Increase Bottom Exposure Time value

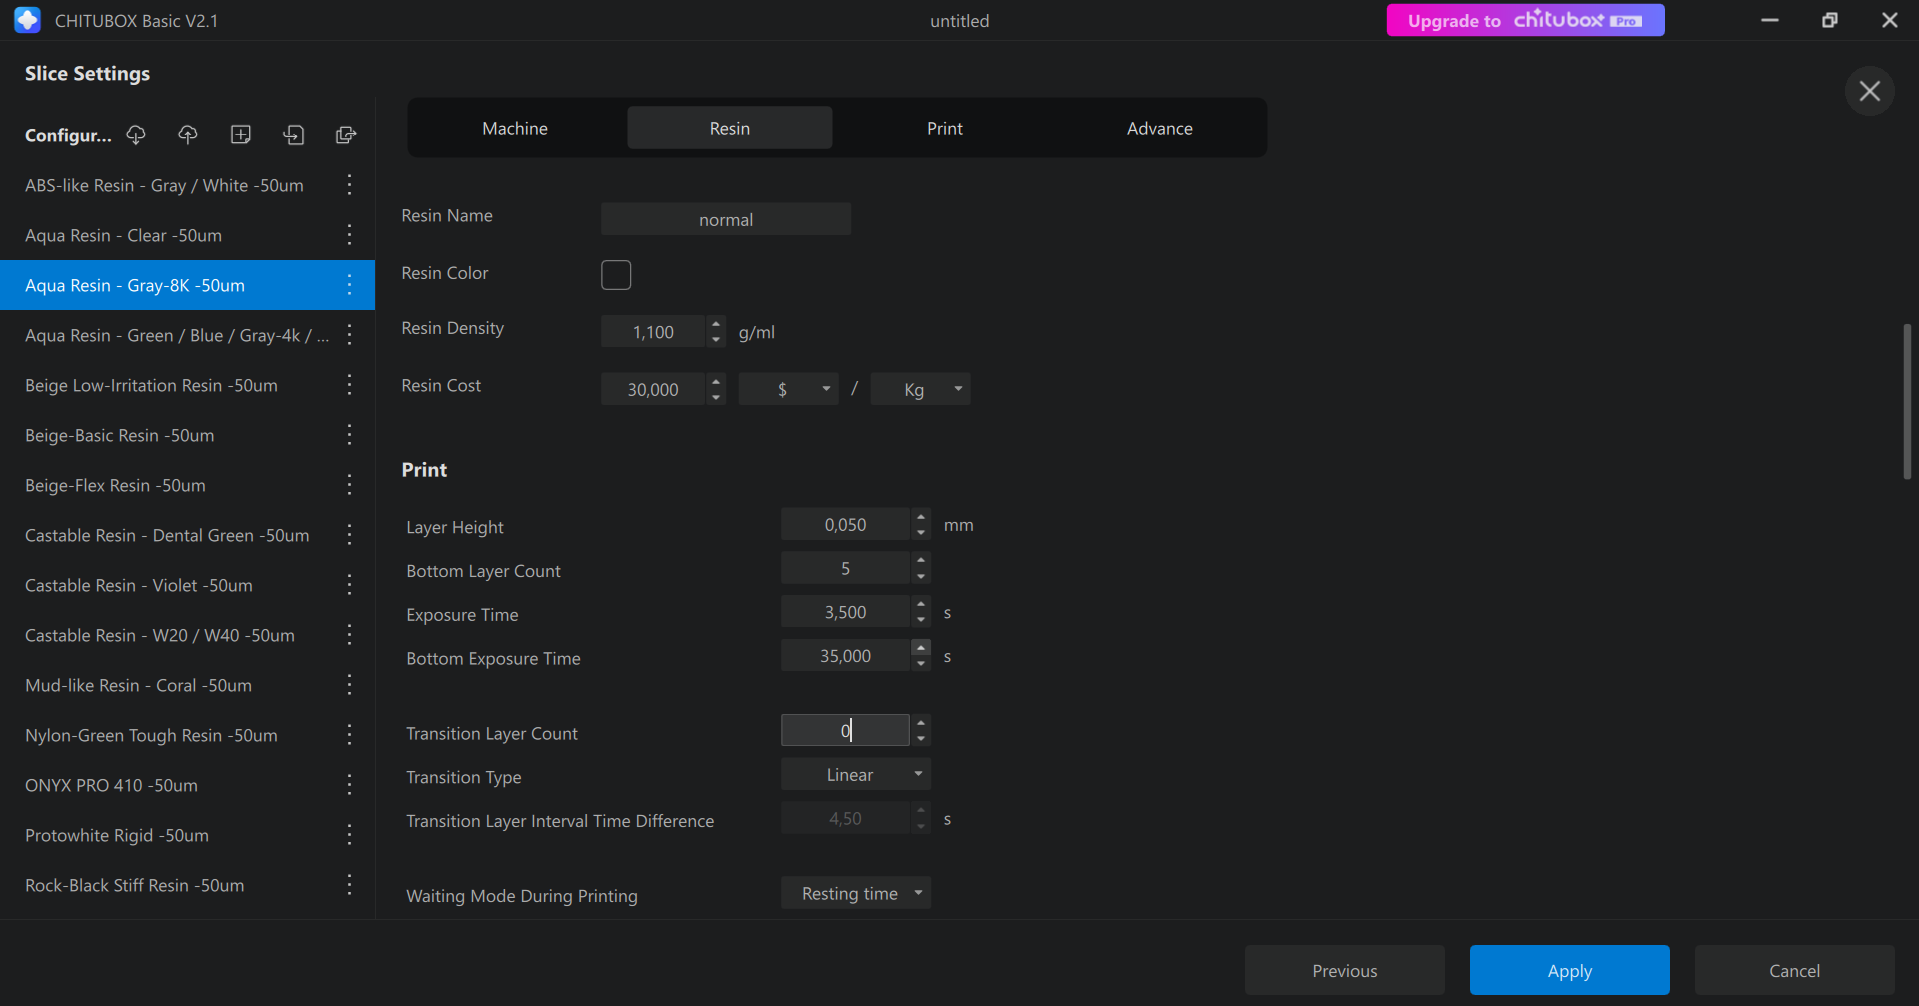pyautogui.click(x=921, y=648)
